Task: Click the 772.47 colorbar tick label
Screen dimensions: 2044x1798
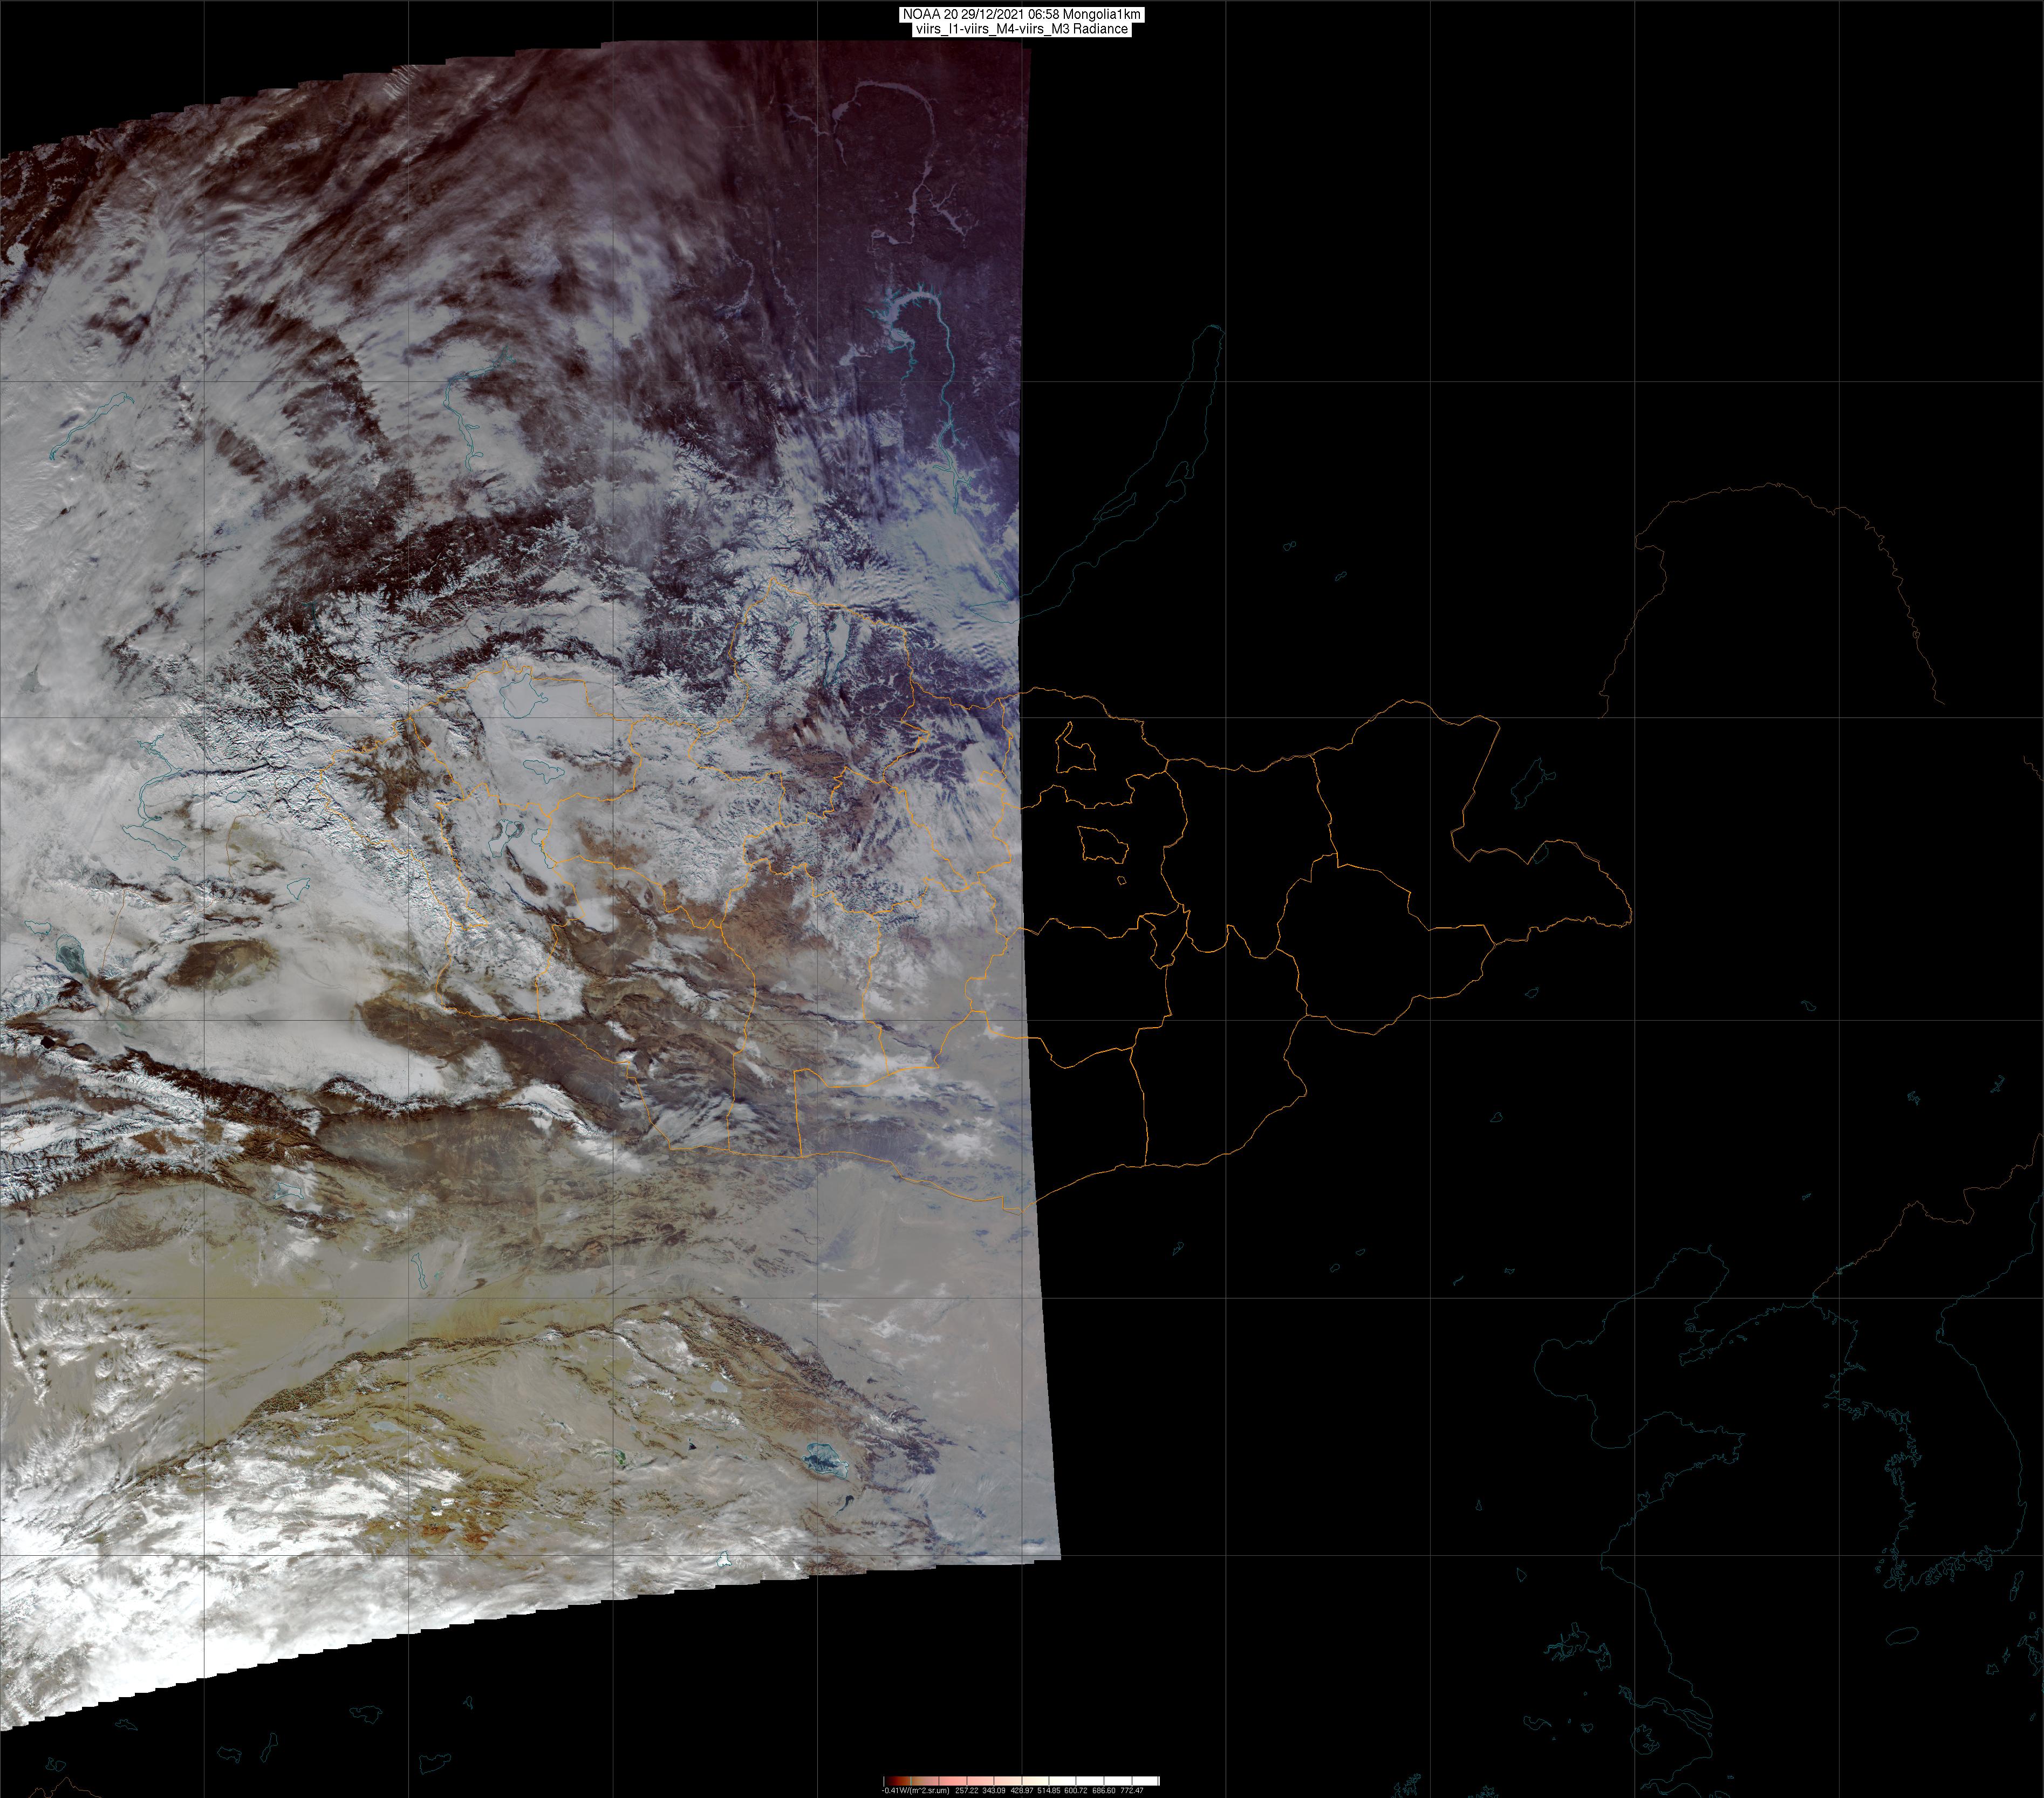Action: point(1132,1791)
